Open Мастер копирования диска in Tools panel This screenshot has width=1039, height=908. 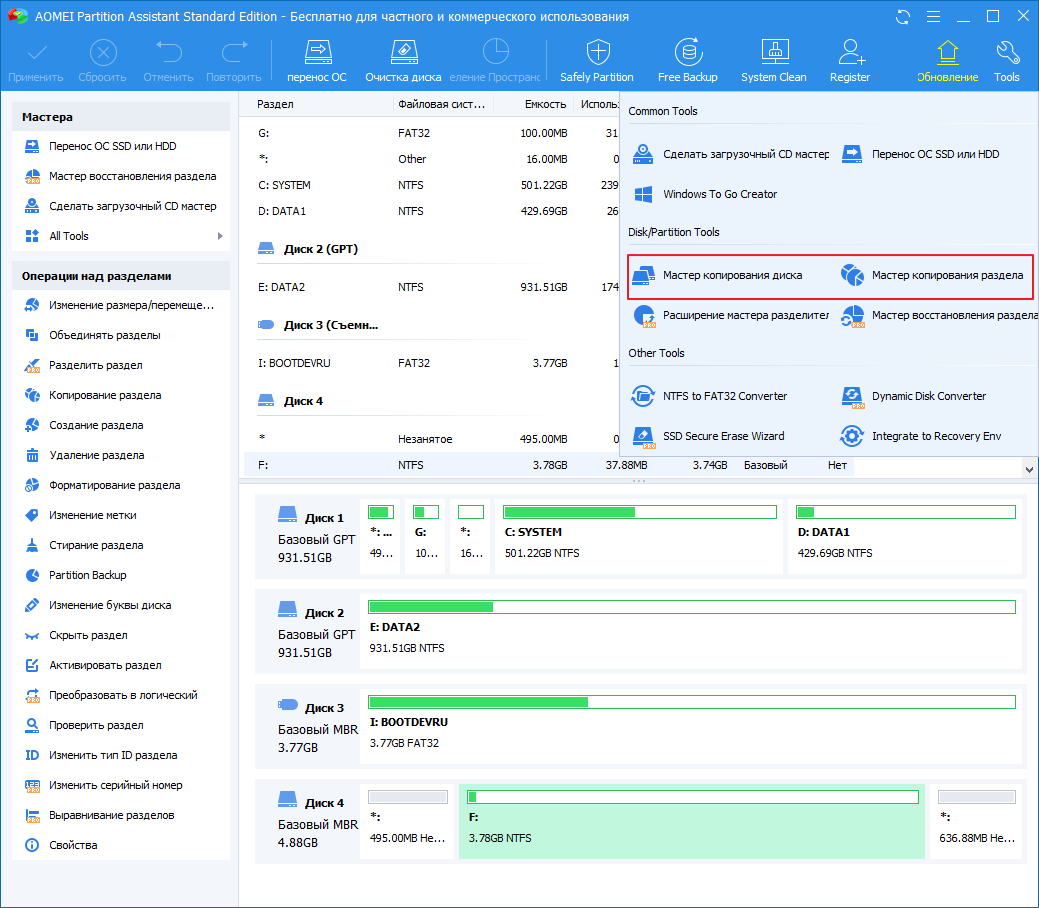point(717,275)
